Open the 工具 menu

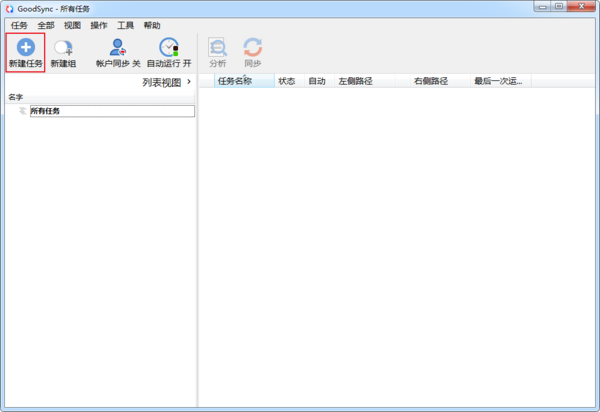point(125,25)
